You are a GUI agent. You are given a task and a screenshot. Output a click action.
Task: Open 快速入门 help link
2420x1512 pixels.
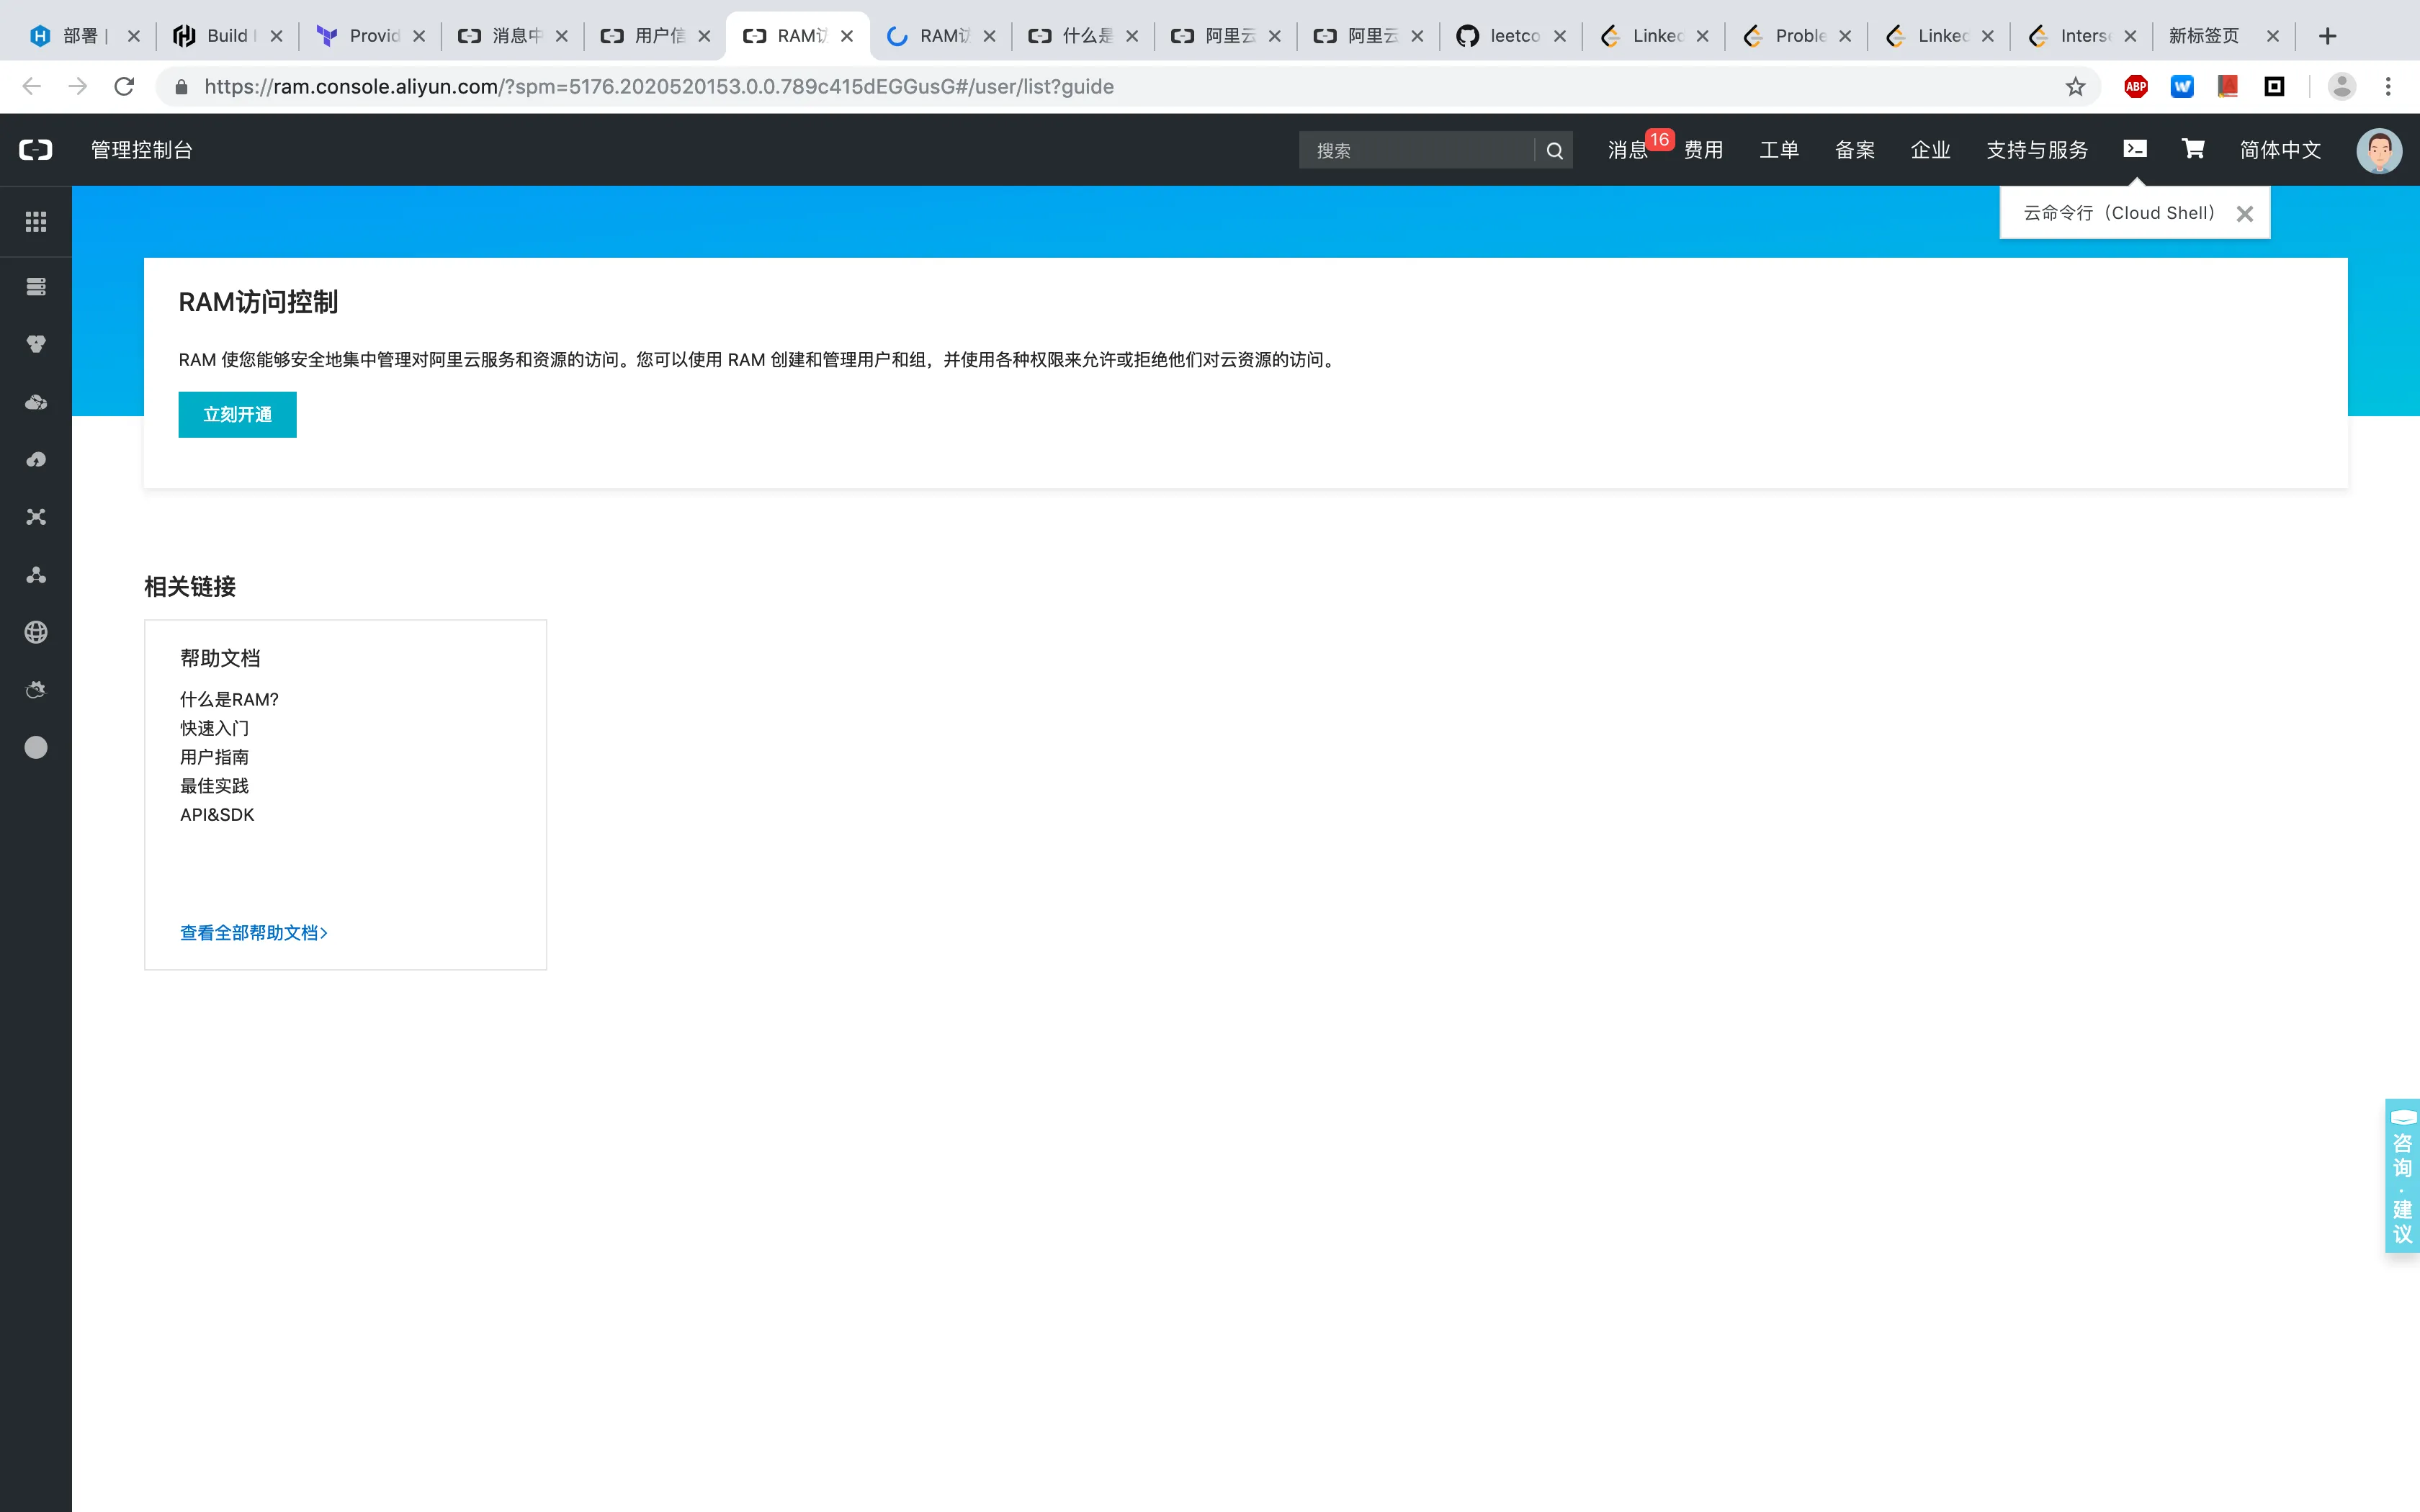click(214, 728)
